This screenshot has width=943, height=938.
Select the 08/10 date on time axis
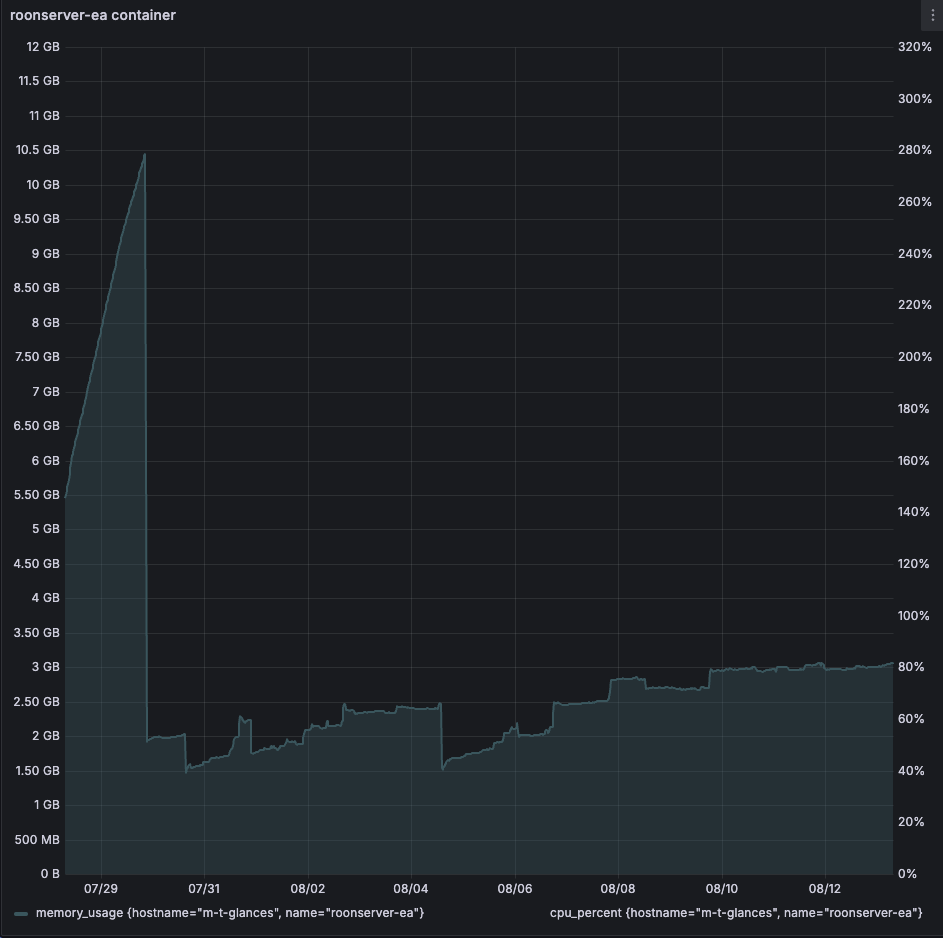(x=722, y=888)
